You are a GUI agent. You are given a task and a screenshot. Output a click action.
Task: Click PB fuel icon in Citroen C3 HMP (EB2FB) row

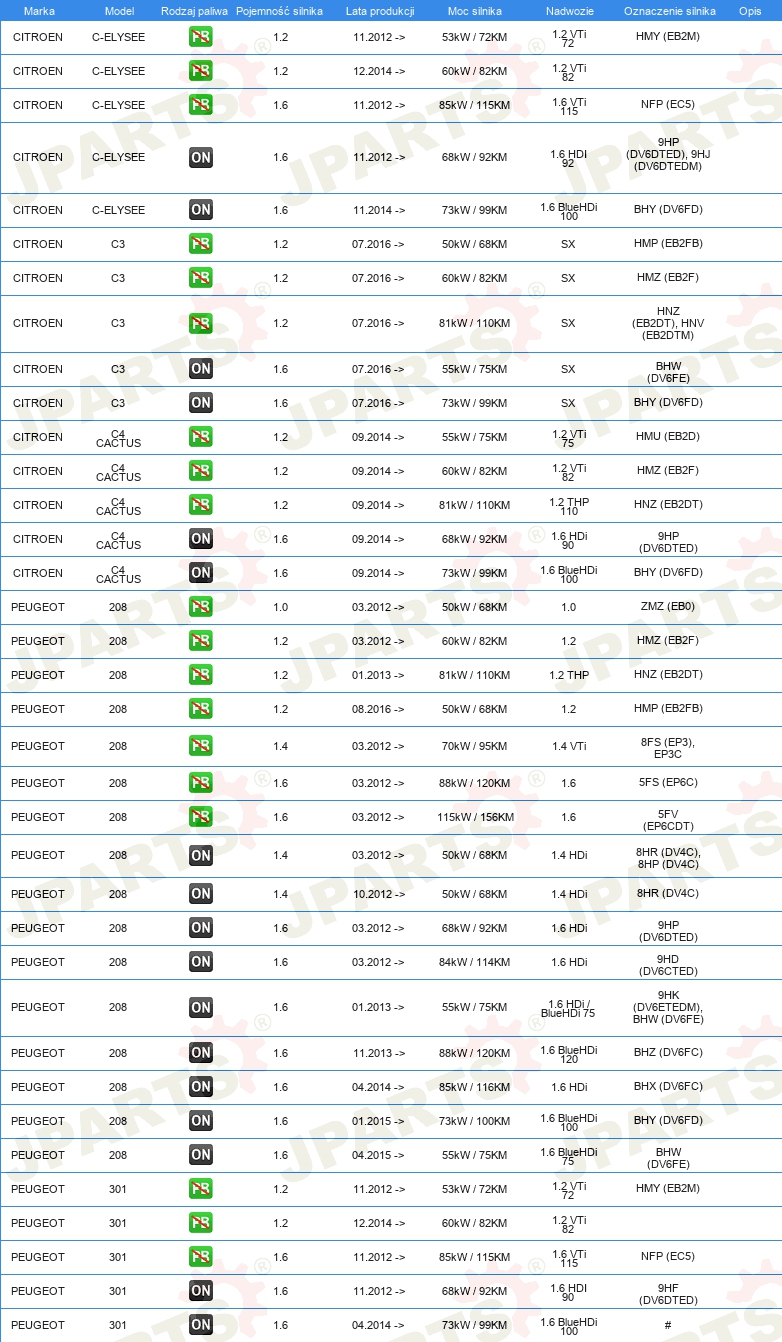[x=201, y=244]
